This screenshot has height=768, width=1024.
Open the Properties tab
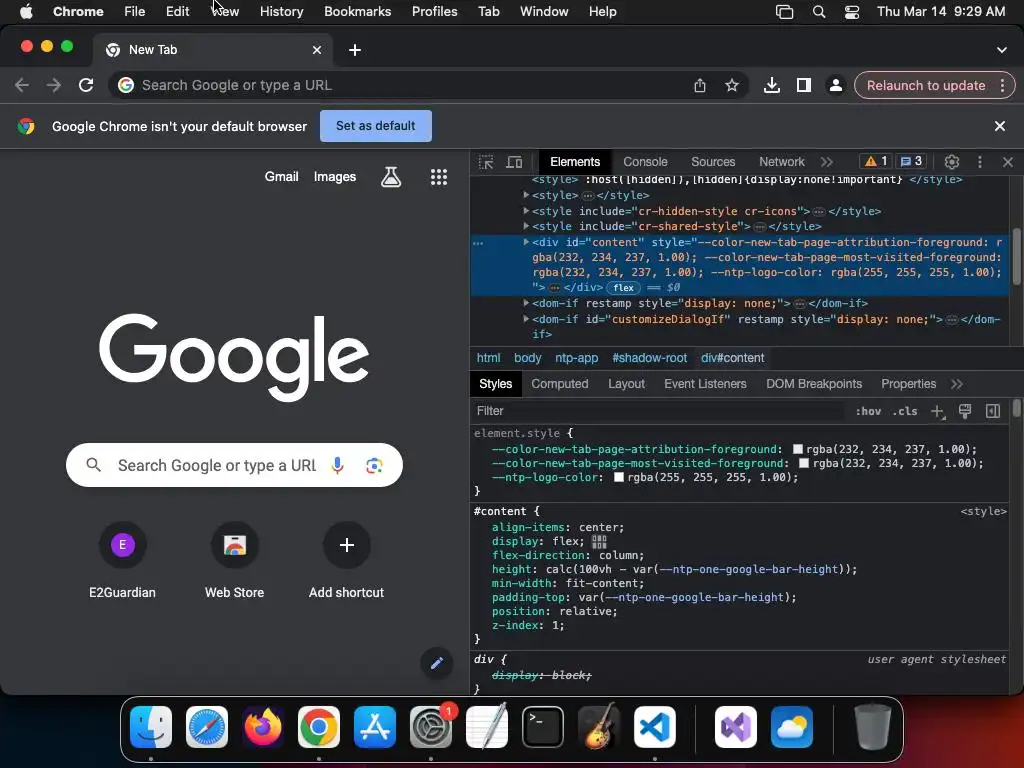908,384
